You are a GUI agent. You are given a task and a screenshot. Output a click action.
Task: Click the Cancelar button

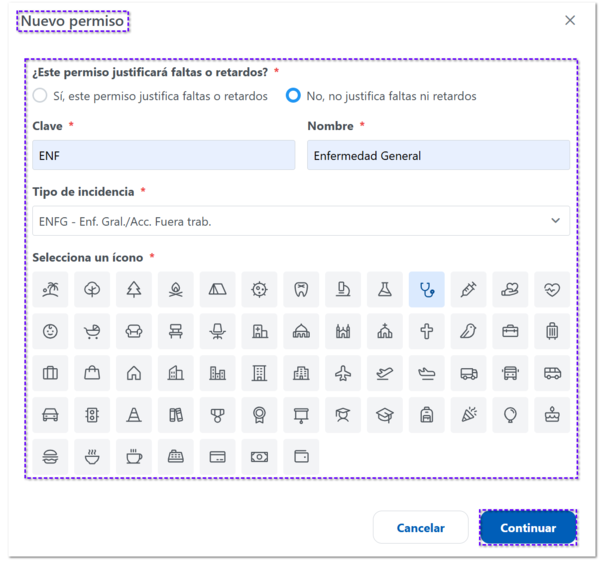(421, 527)
